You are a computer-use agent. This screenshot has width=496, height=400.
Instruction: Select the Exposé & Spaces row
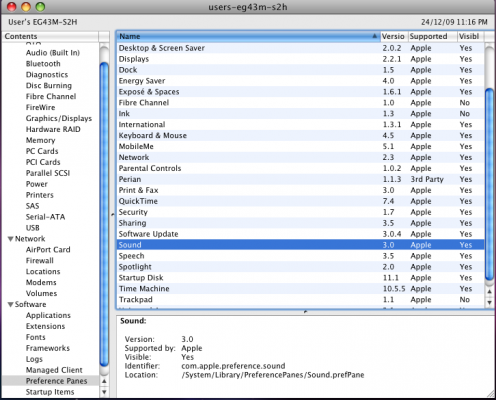(300, 92)
